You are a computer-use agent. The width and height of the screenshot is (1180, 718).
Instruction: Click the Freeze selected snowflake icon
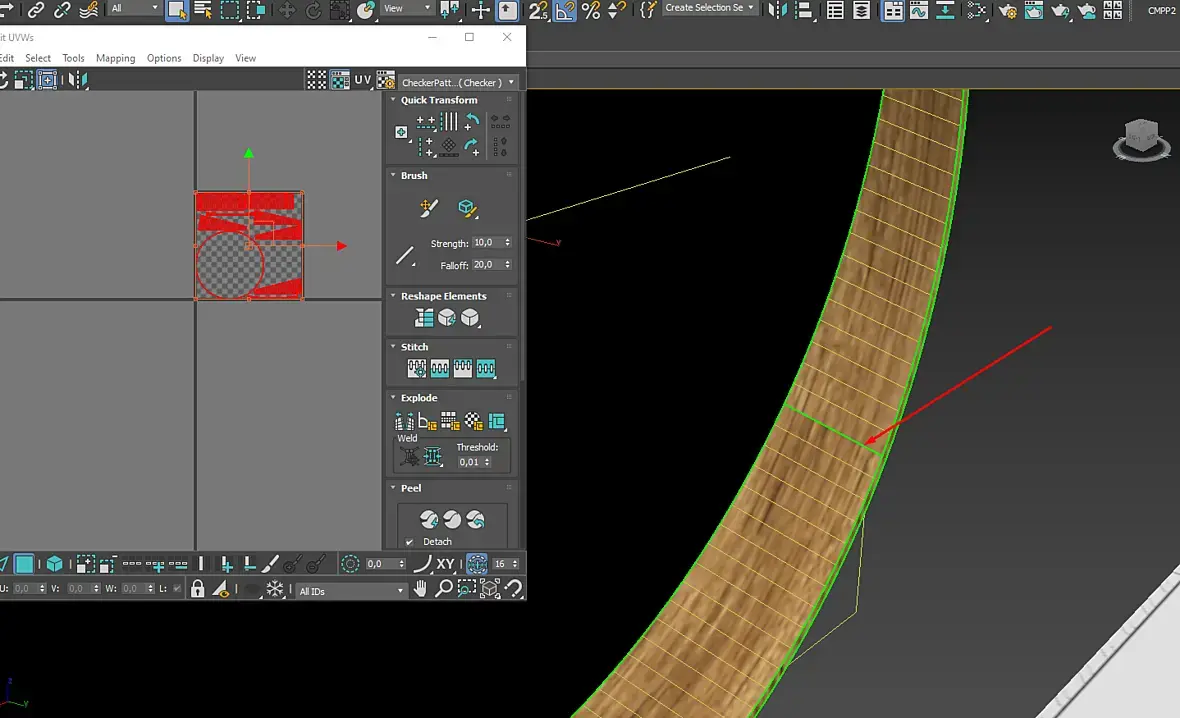tap(275, 589)
